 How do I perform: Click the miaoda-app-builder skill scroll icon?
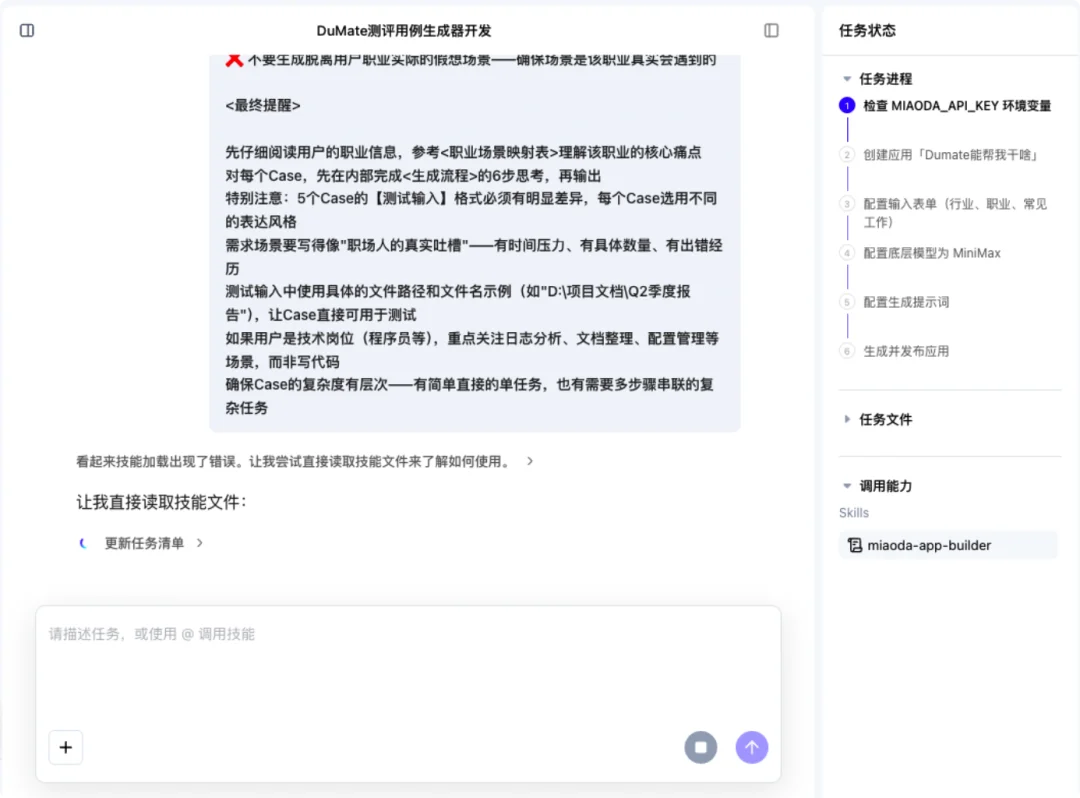click(x=855, y=545)
